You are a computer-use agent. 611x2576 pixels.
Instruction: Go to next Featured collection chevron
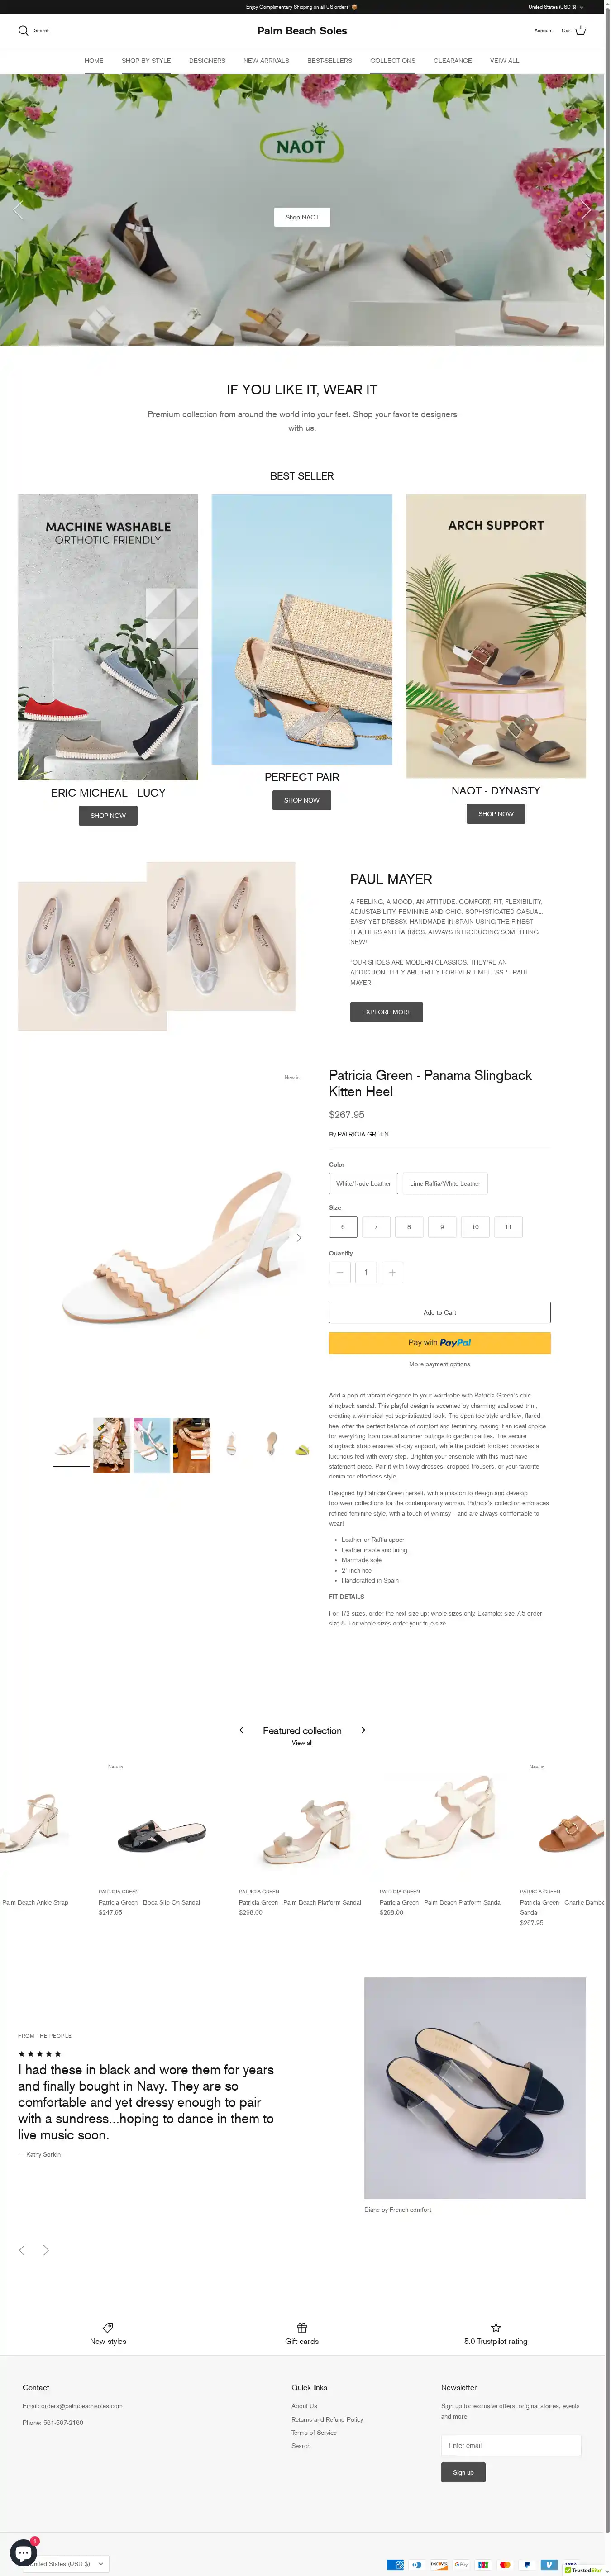[363, 1730]
